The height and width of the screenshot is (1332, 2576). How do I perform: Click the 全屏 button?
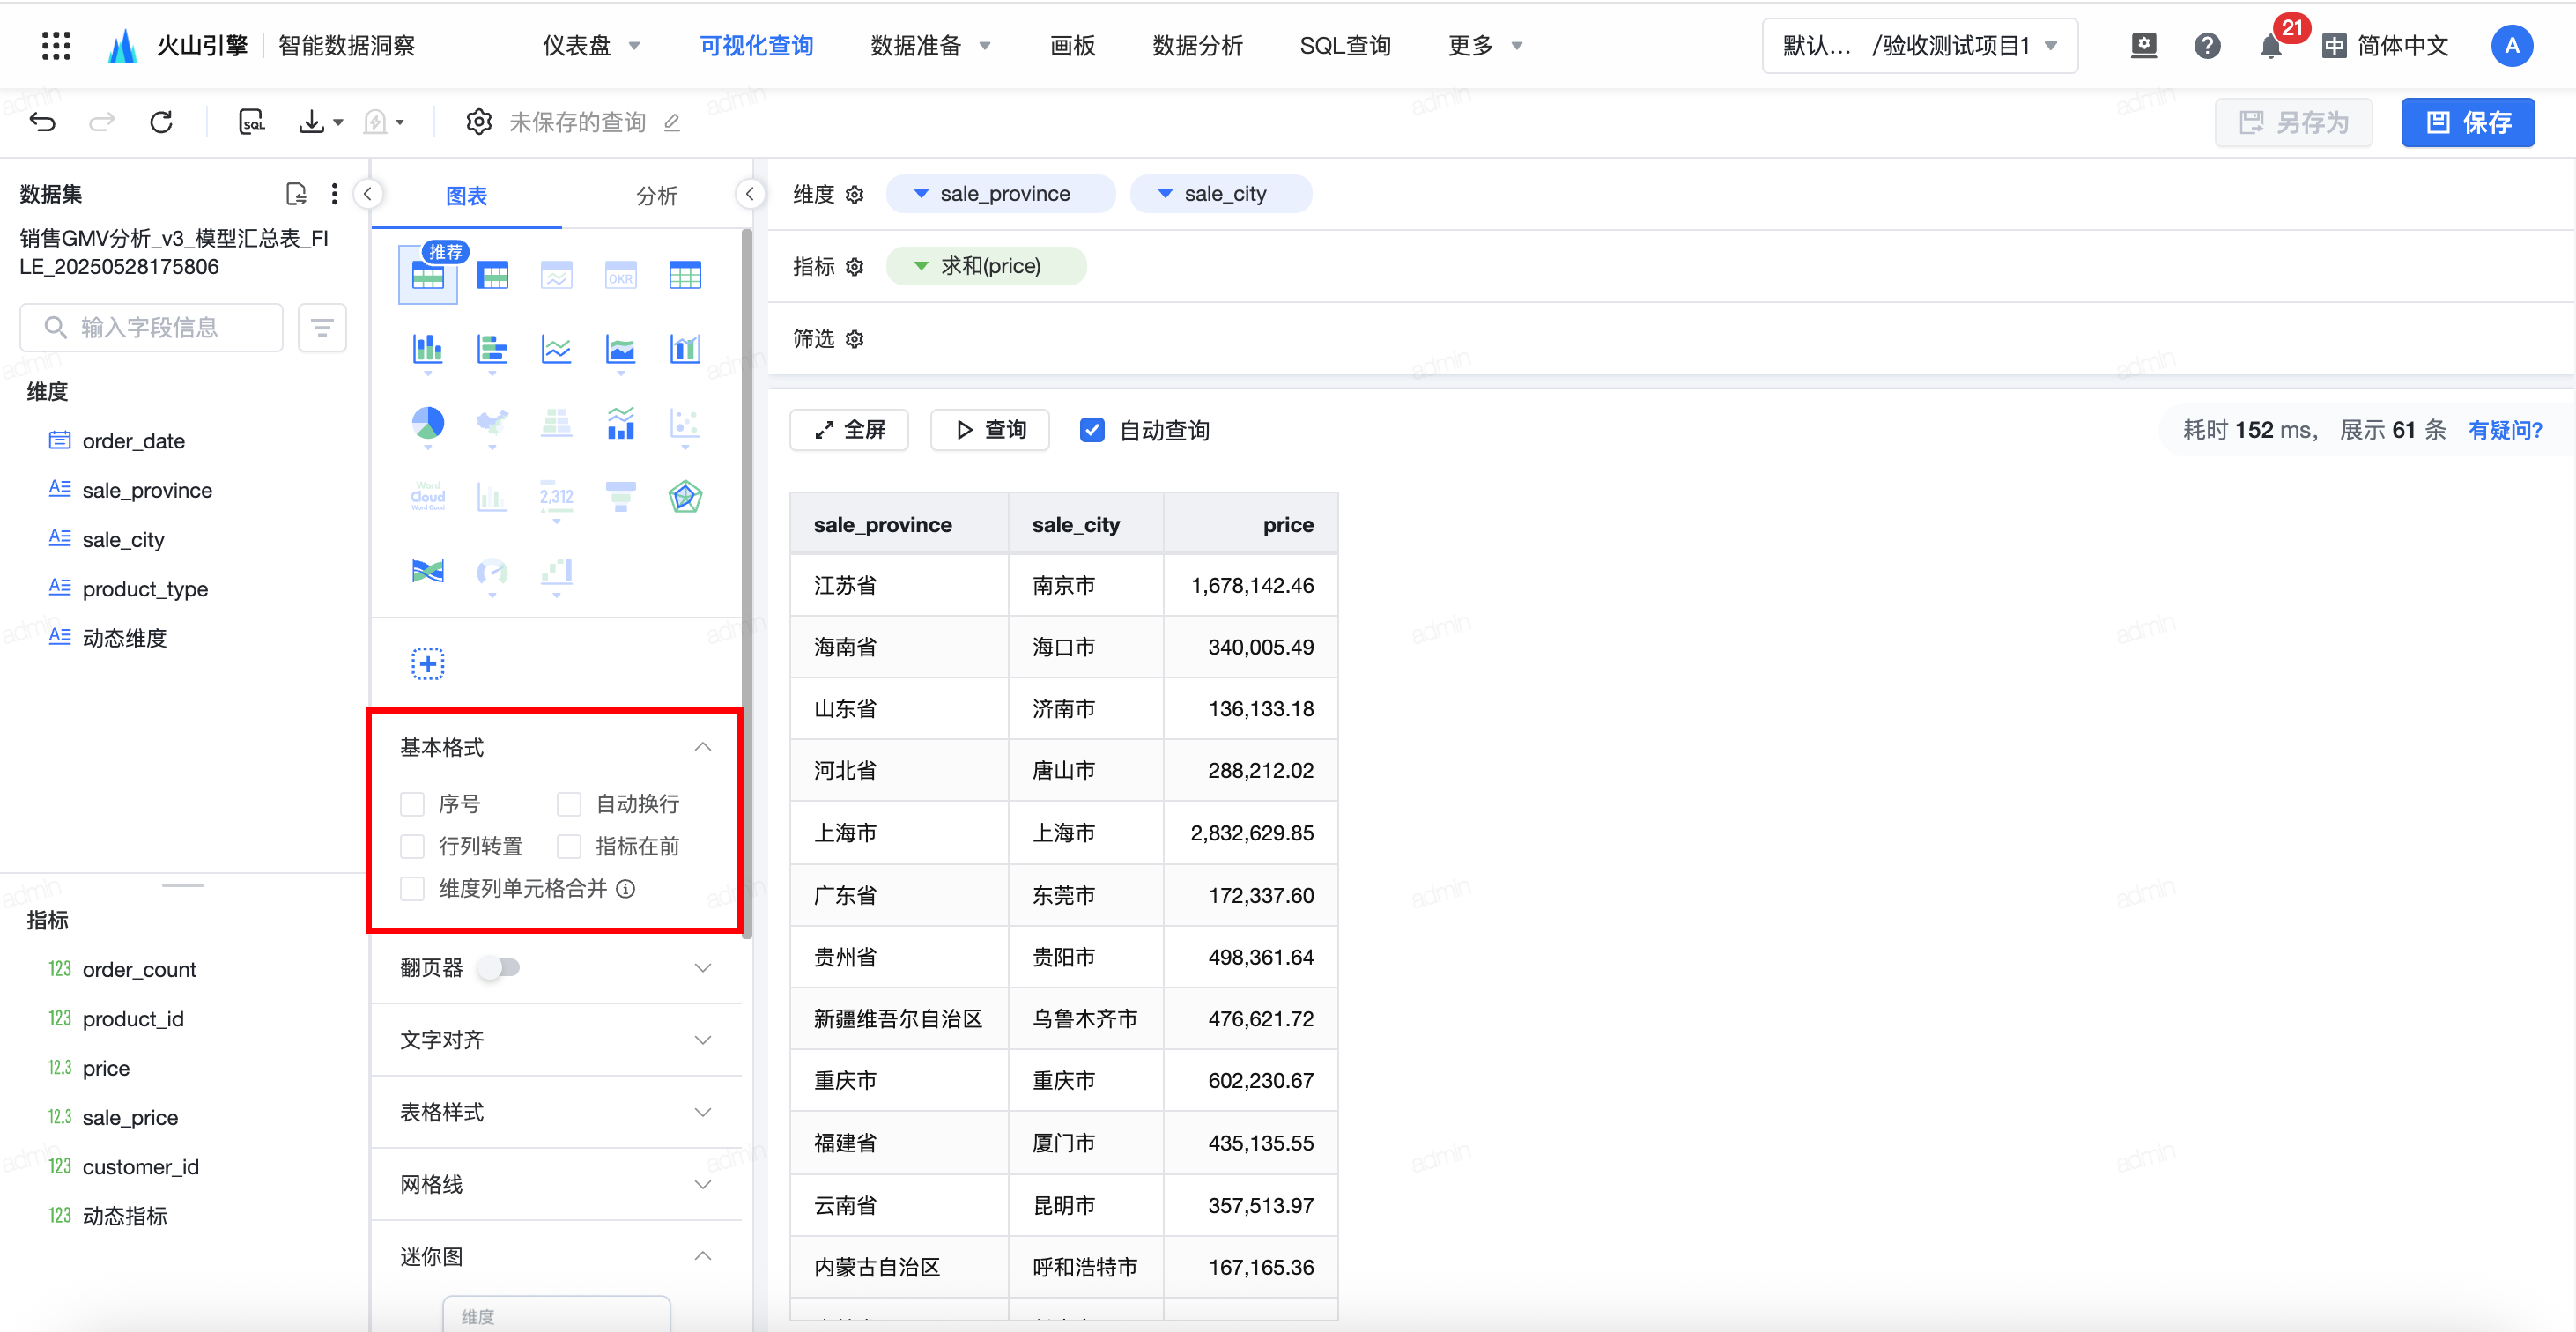849,430
